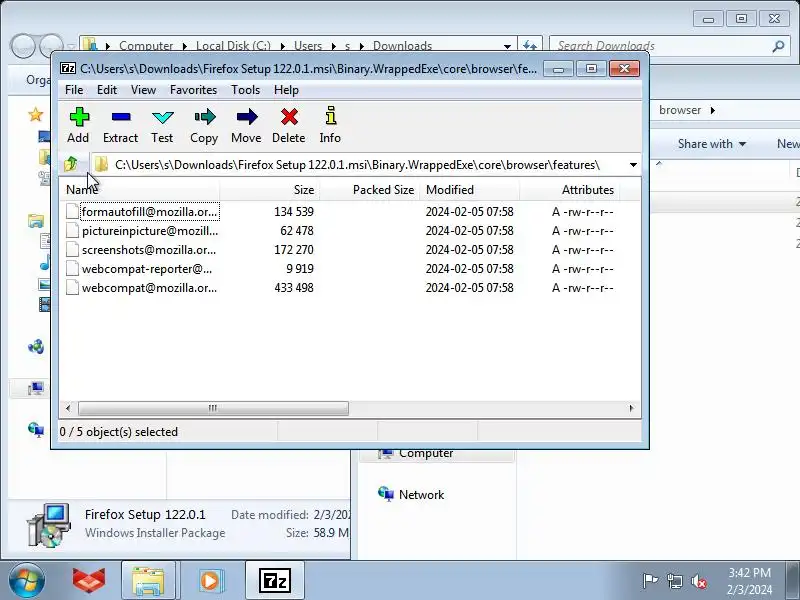Click the 7-Zip address path field
The height and width of the screenshot is (600, 800).
[357, 165]
